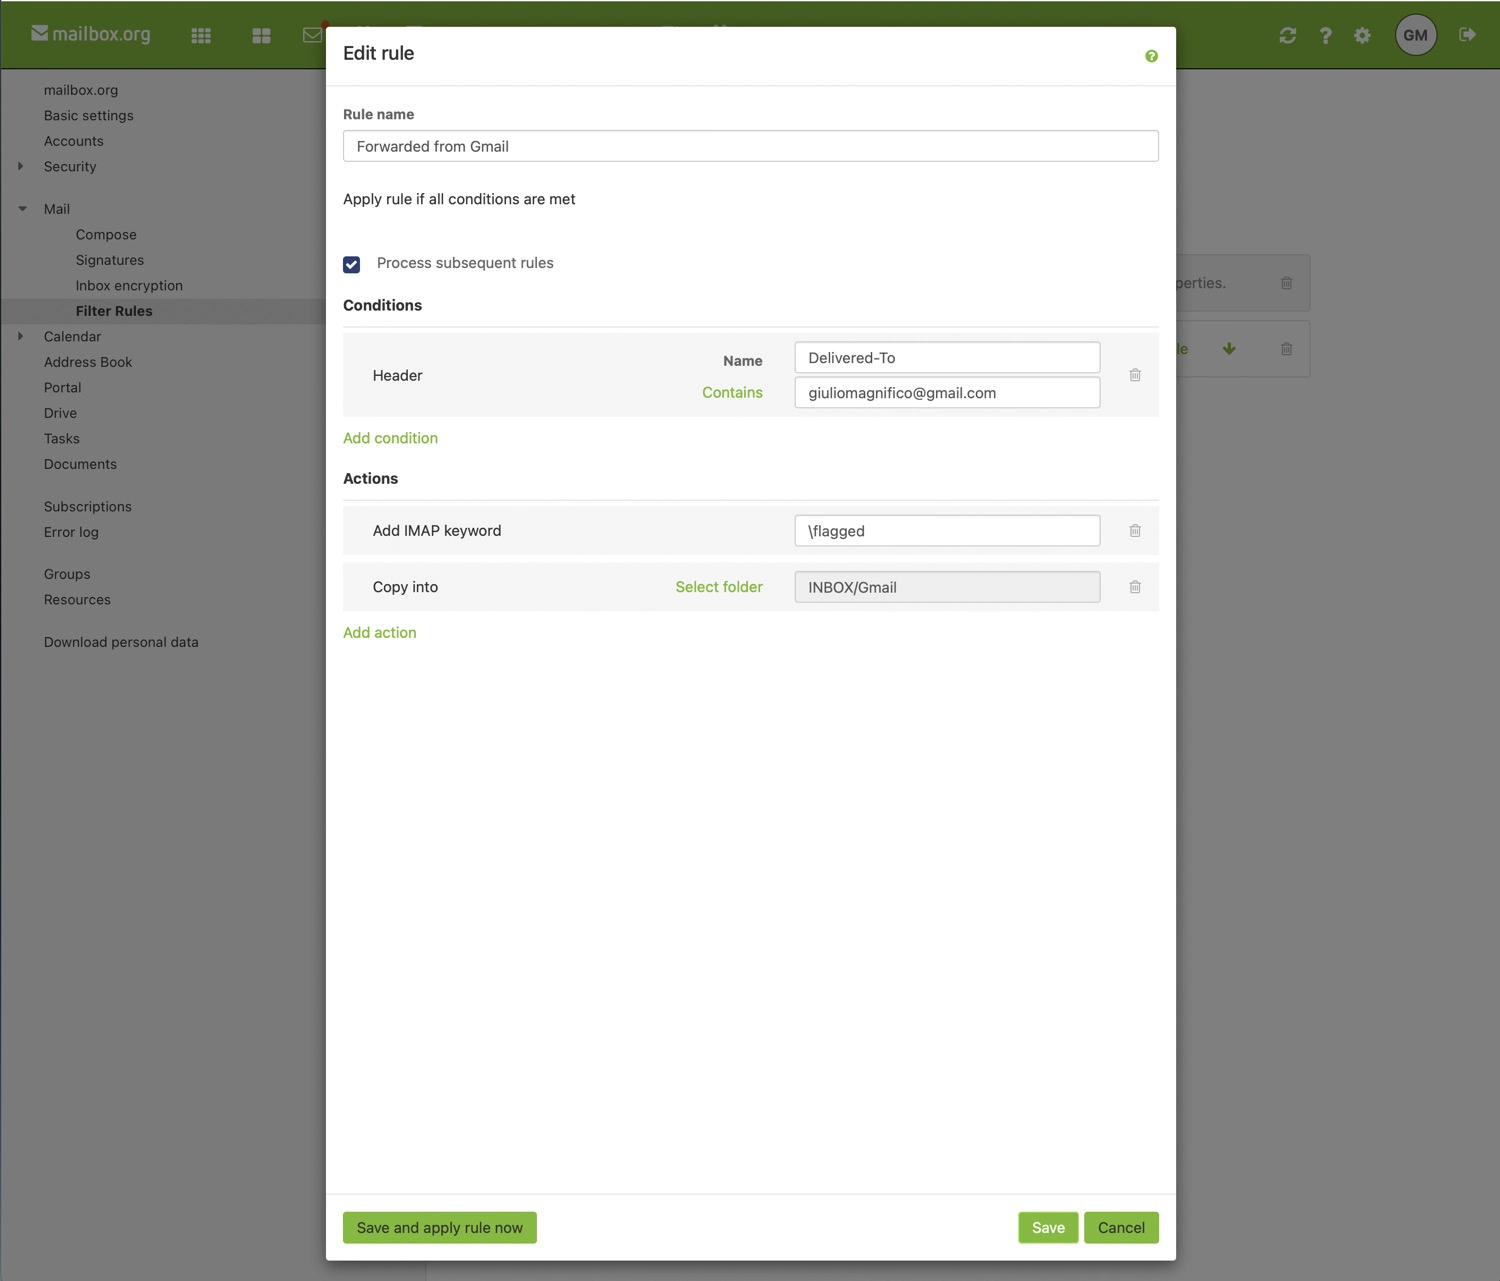The image size is (1500, 1281).
Task: Uncheck Process subsequent rules
Action: [352, 264]
